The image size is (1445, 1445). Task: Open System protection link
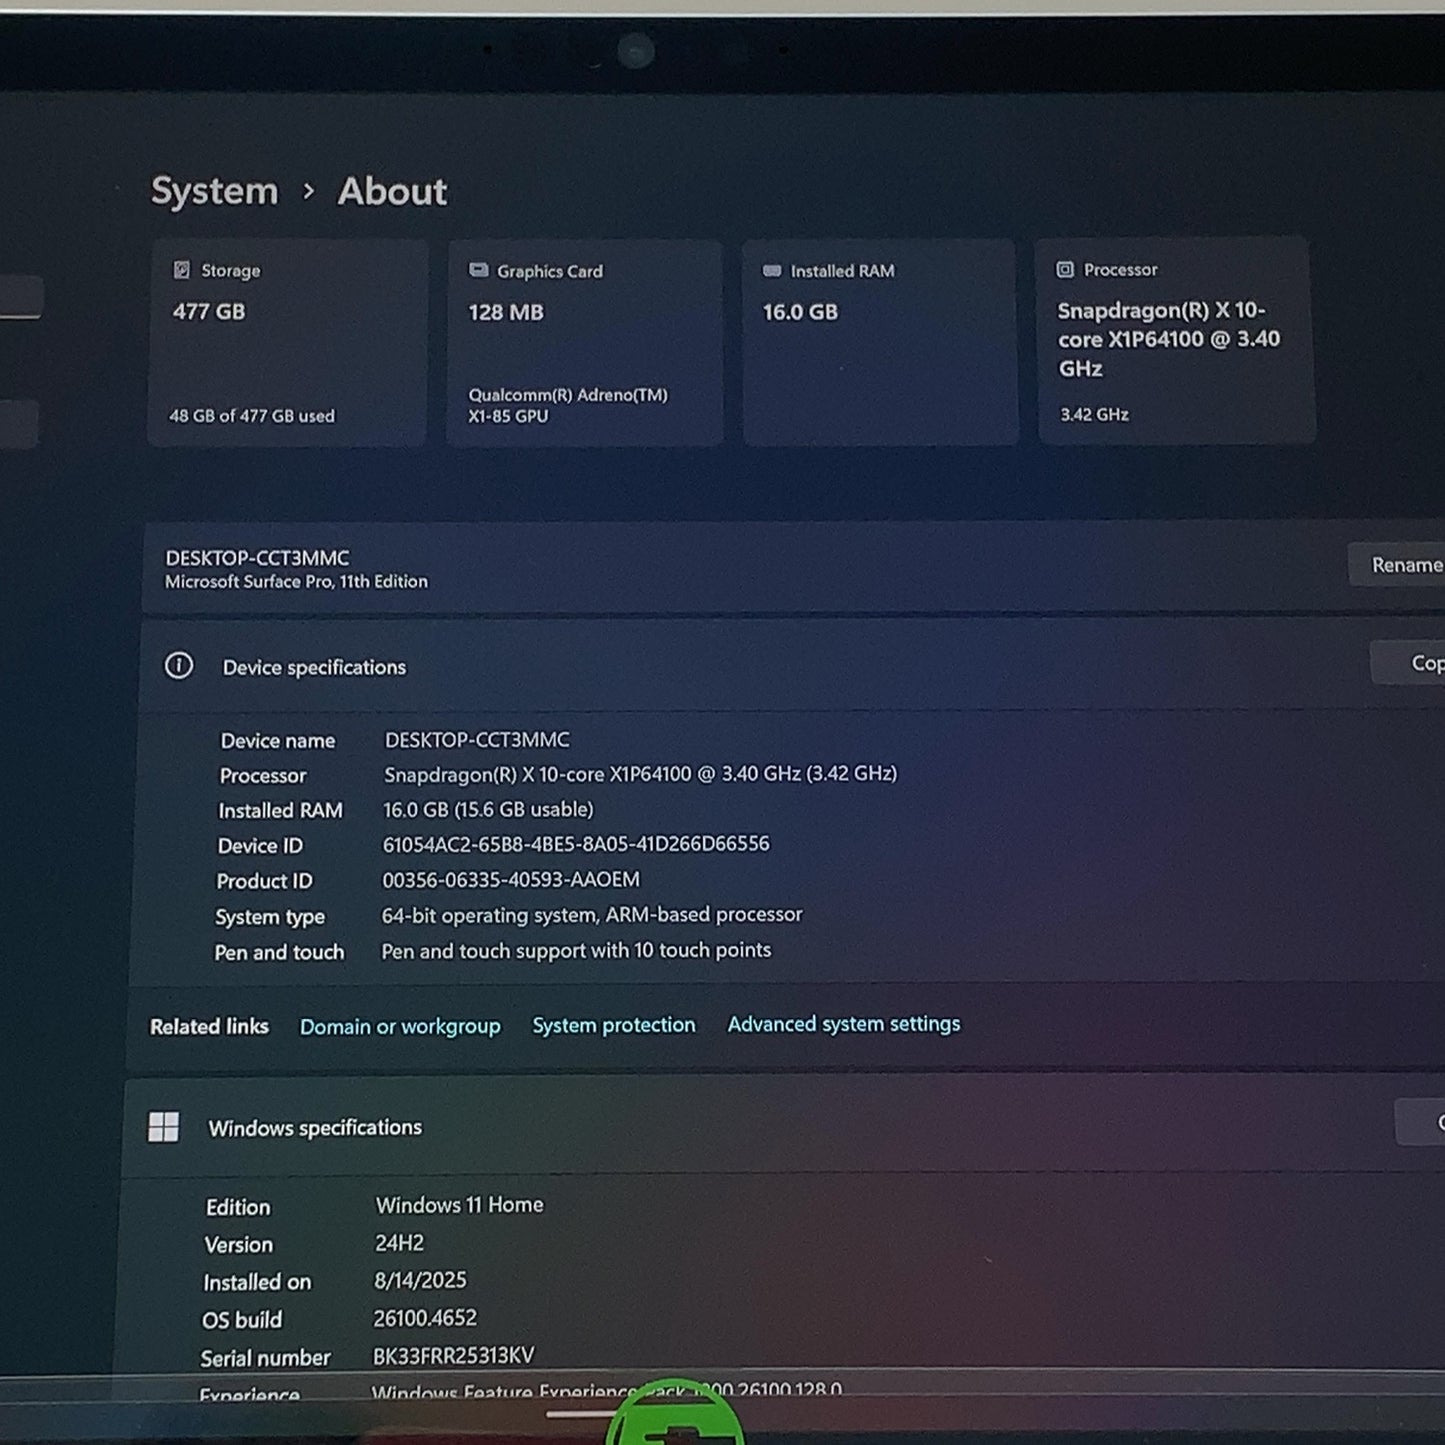[614, 1025]
